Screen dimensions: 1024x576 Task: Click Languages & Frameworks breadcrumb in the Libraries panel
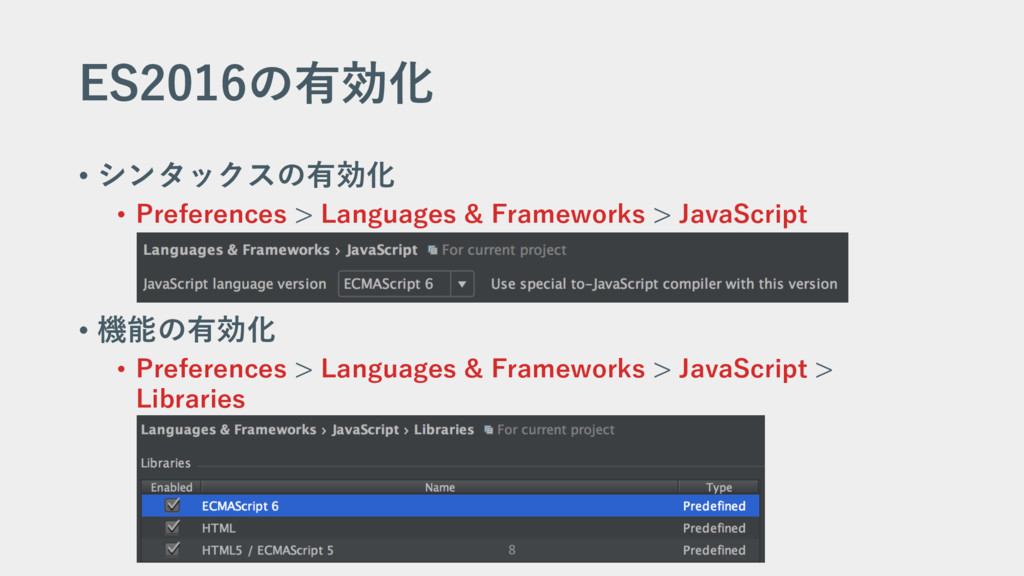228,430
